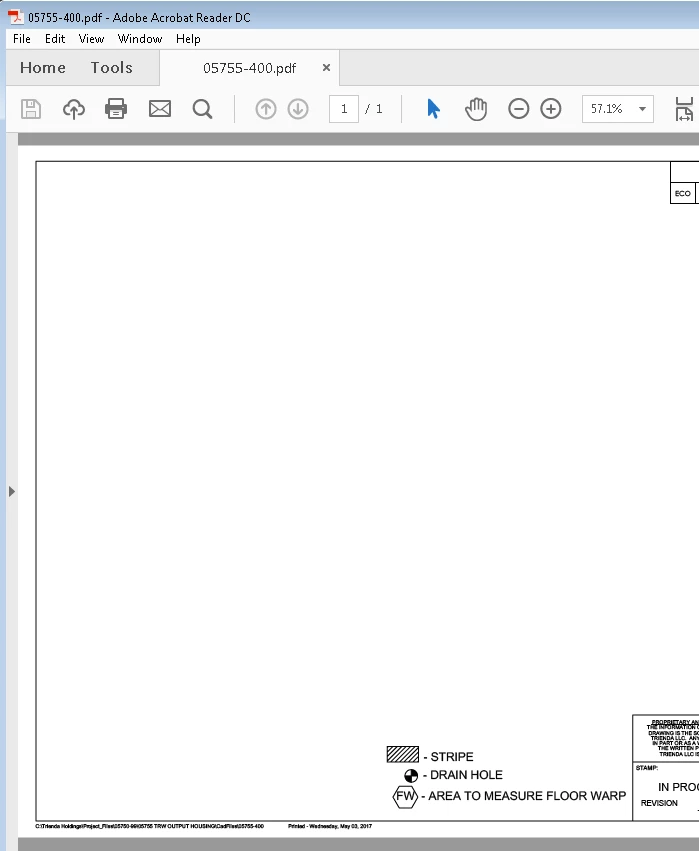
Task: Click AREA TO MEASURE FLOOR WARP text
Action: click(527, 796)
